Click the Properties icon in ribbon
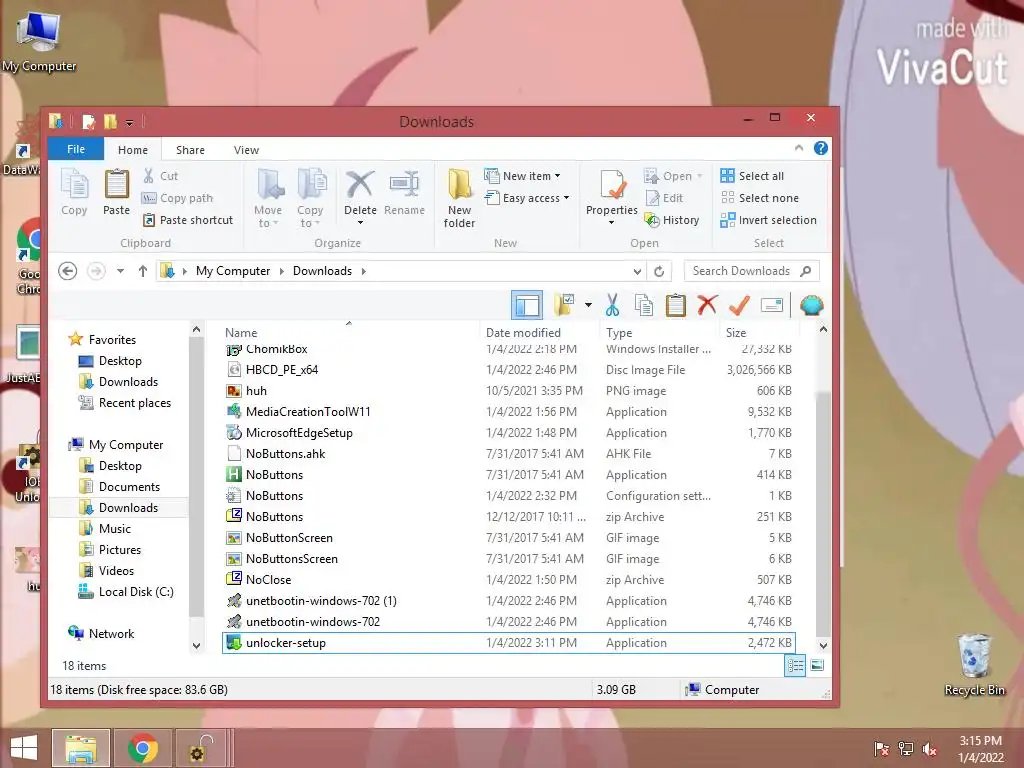Screen dimensions: 1024x768 click(611, 185)
